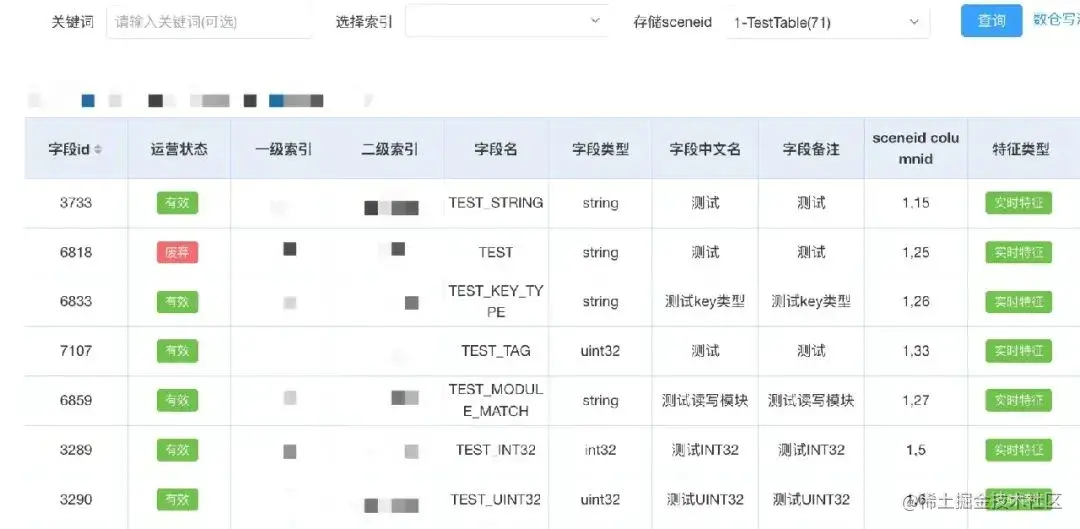The image size is (1080, 529).
Task: Select the TEST_STRING field name cell
Action: [x=496, y=203]
